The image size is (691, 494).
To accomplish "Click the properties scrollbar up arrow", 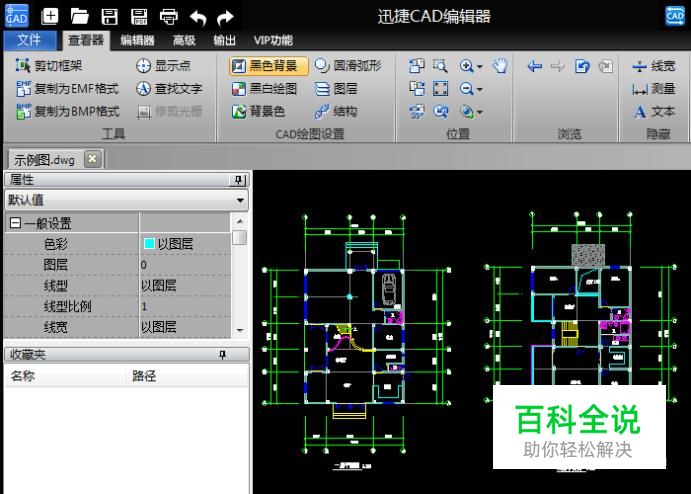I will 240,222.
